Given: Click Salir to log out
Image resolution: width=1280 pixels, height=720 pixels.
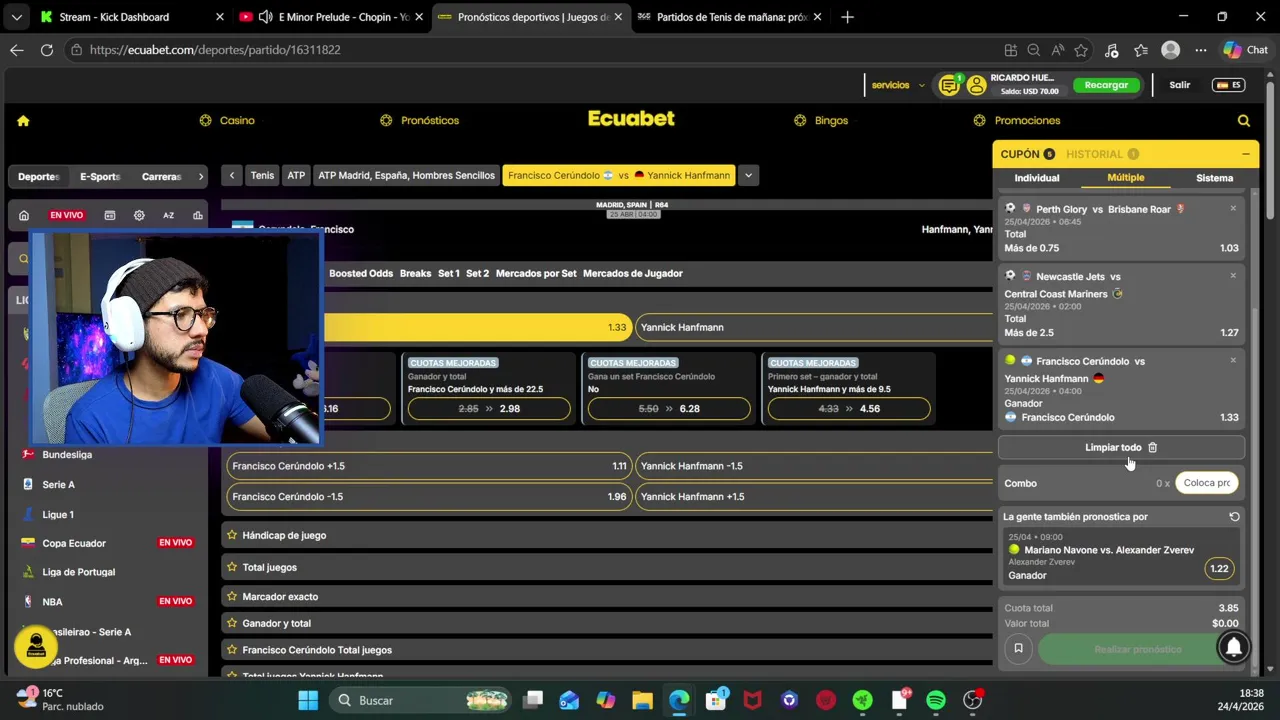Looking at the screenshot, I should [1180, 85].
